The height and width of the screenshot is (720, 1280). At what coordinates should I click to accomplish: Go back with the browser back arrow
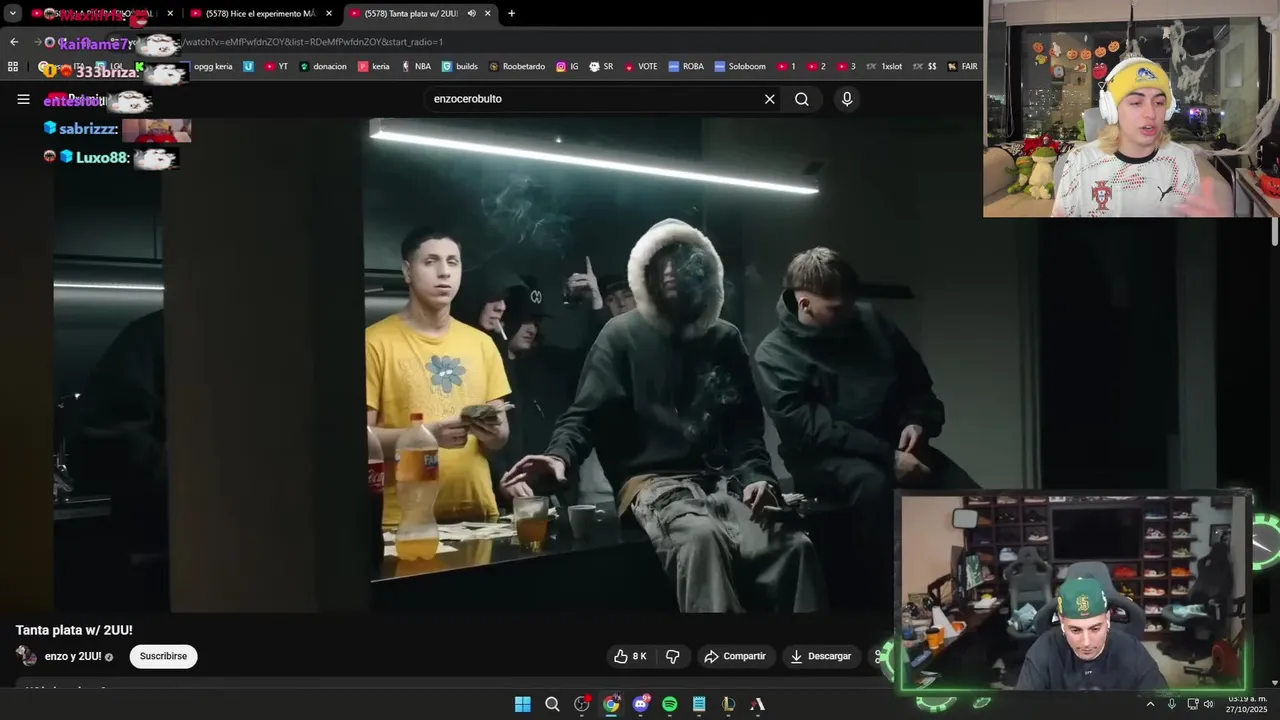point(14,42)
